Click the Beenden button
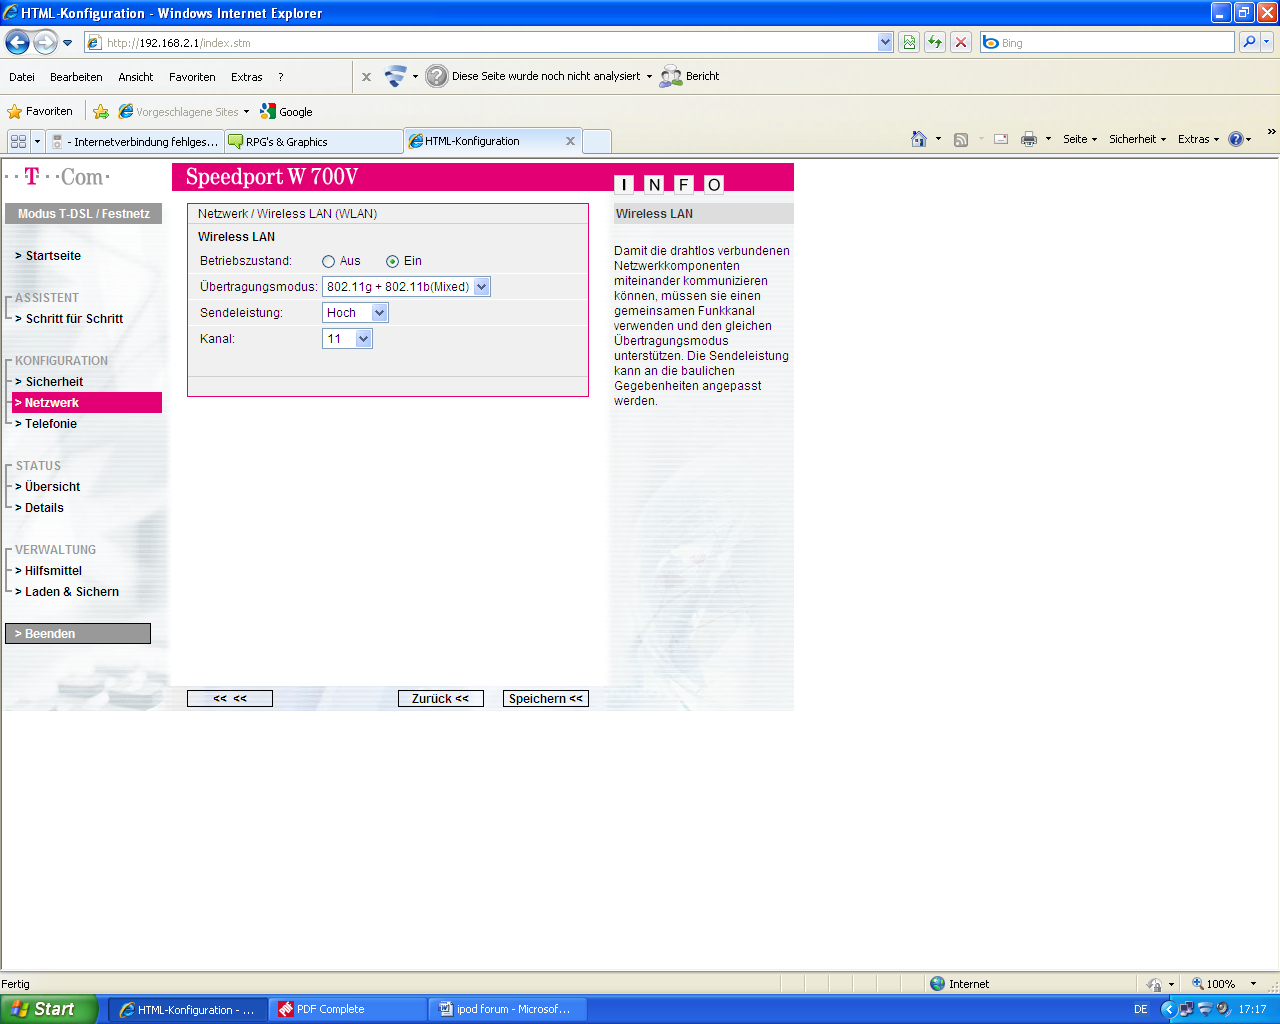 (78, 634)
